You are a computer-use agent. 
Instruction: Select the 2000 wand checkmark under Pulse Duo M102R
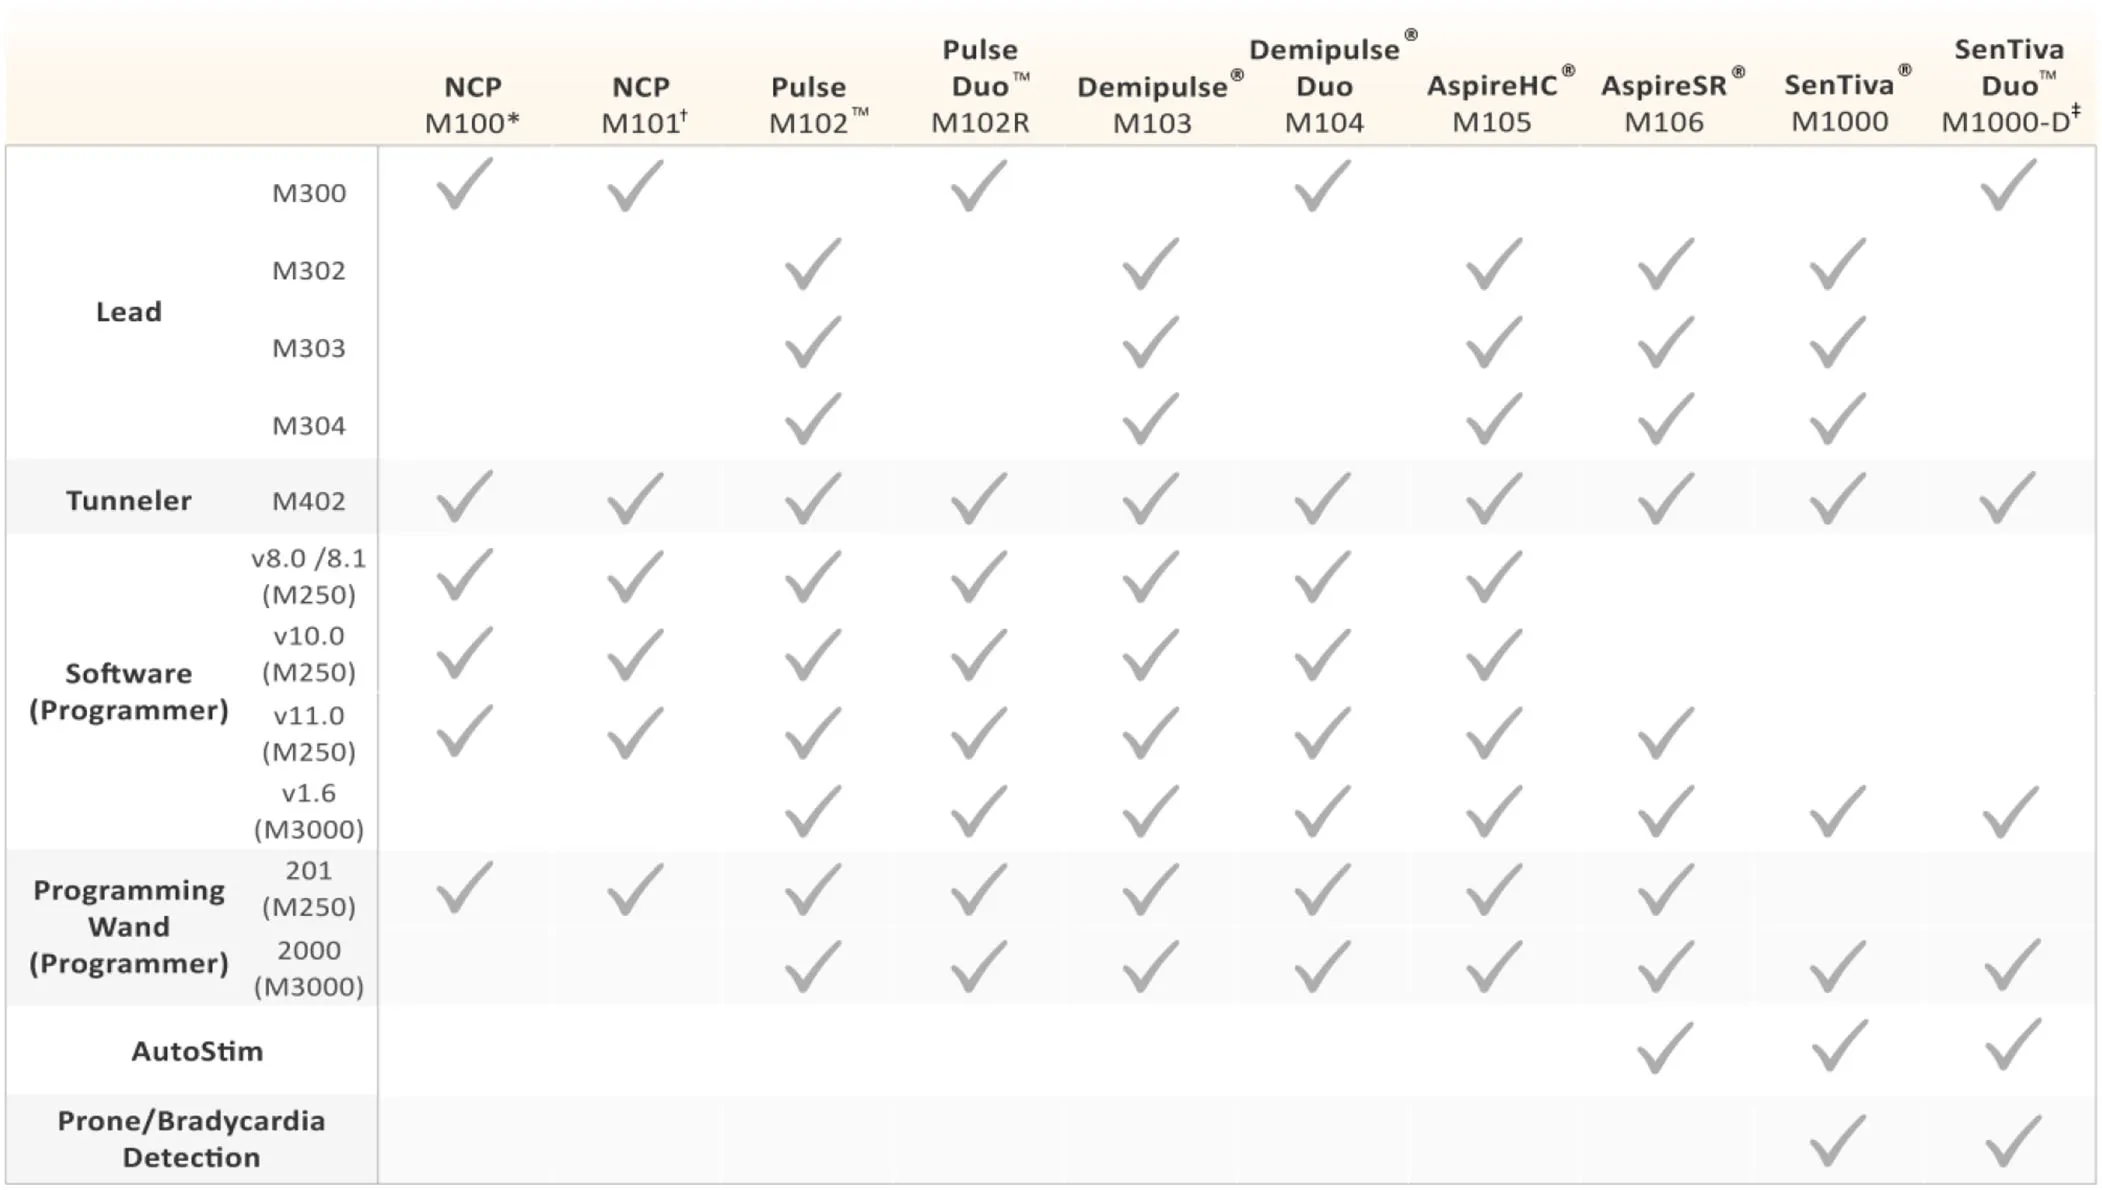click(978, 967)
